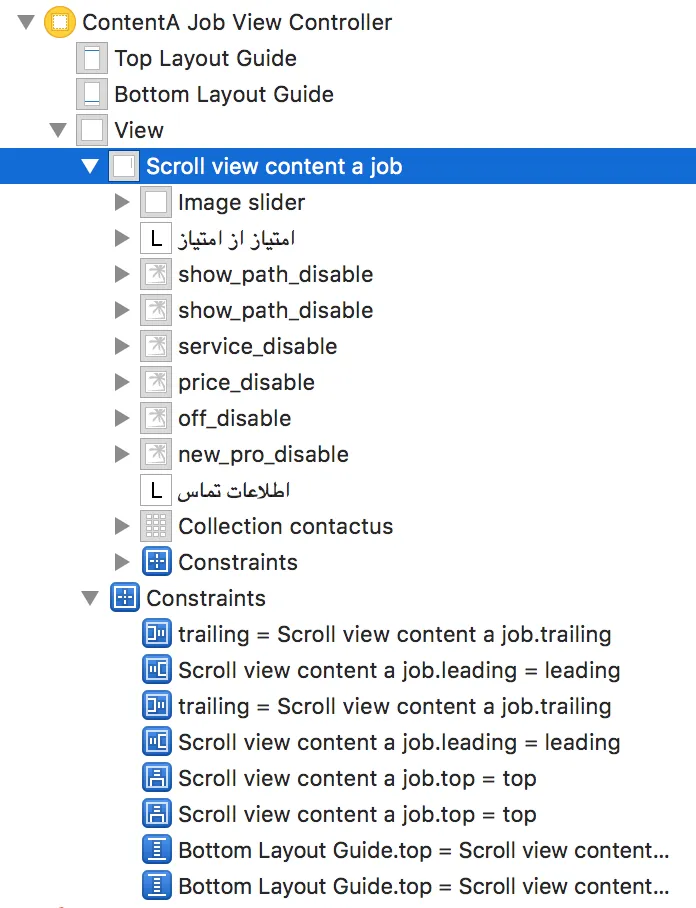
Task: Click the Bottom Layout Guide icon
Action: (x=92, y=94)
